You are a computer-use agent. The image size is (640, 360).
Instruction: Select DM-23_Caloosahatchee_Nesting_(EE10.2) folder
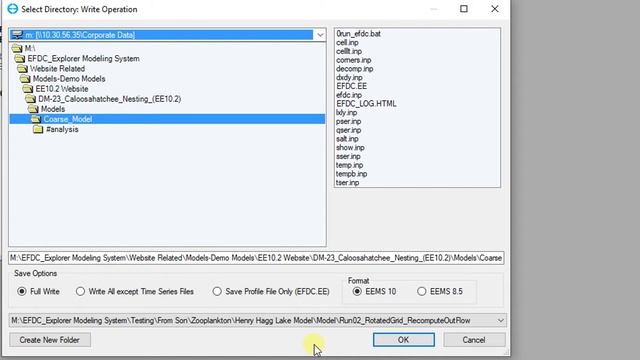click(109, 99)
